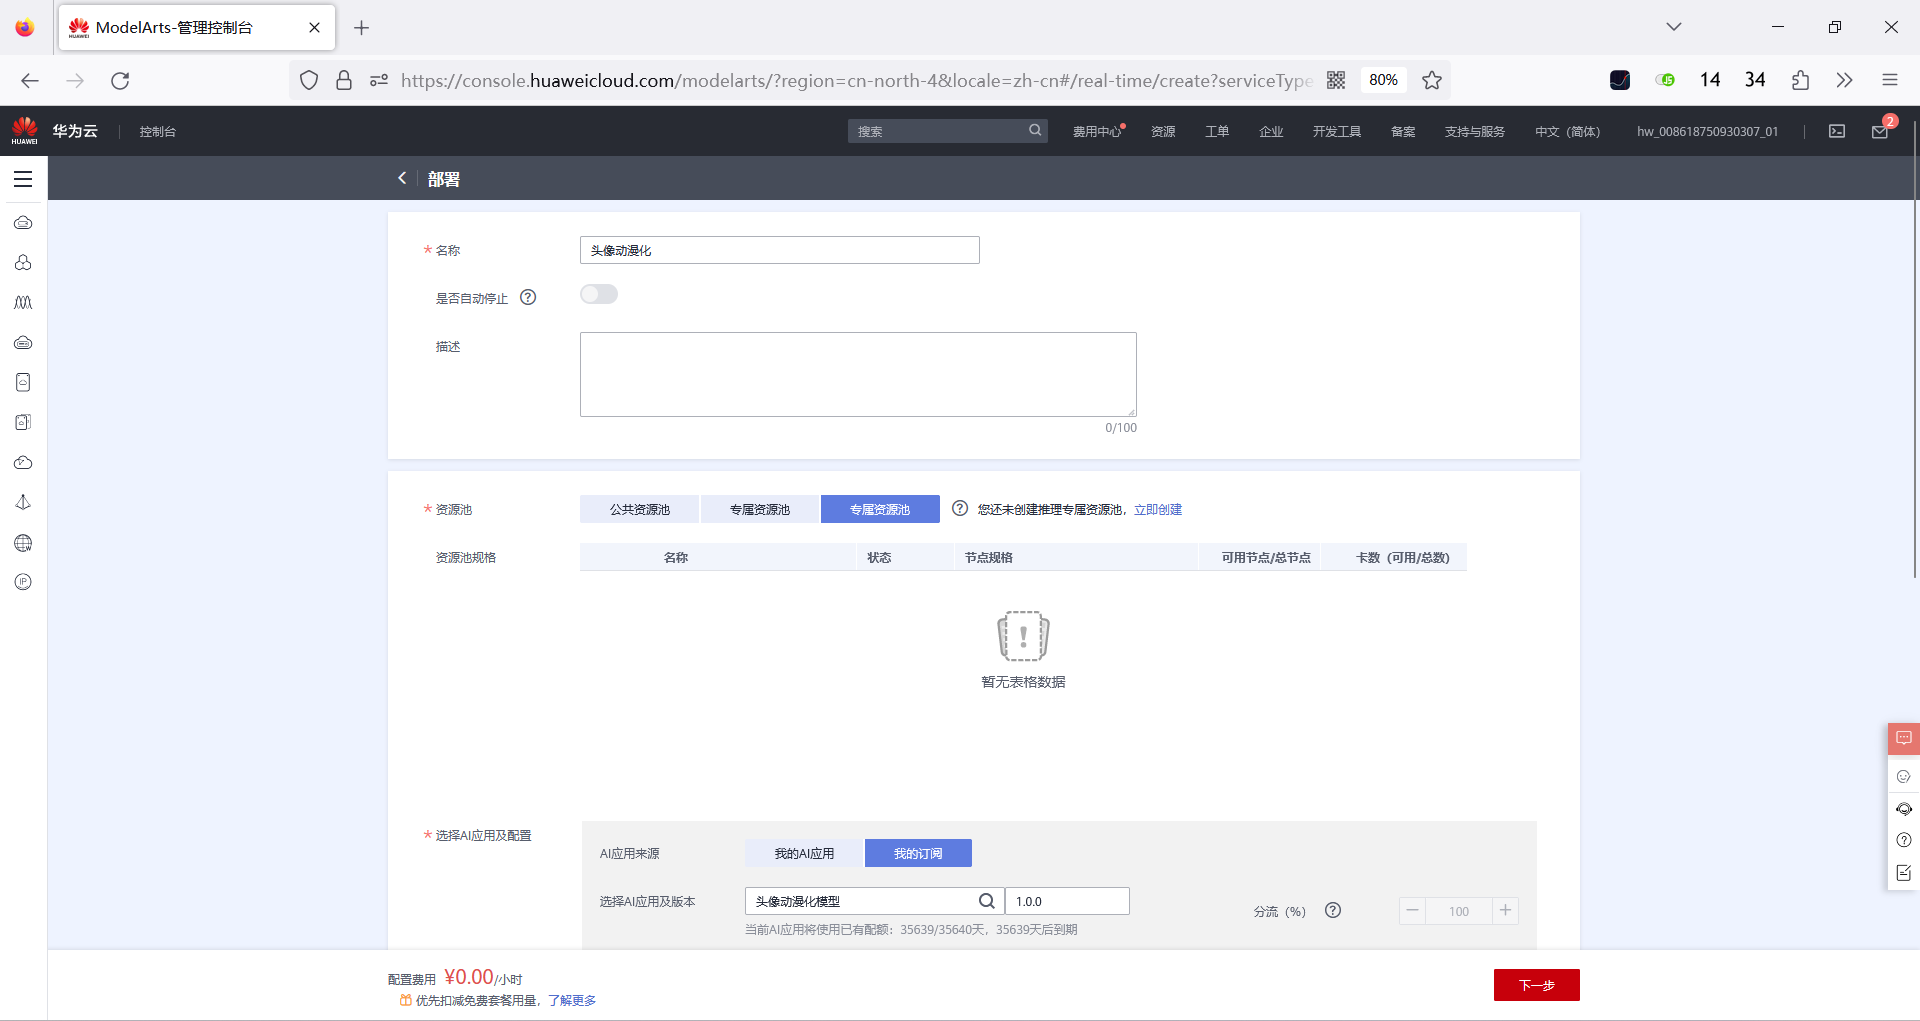Open a new browser tab

[362, 27]
